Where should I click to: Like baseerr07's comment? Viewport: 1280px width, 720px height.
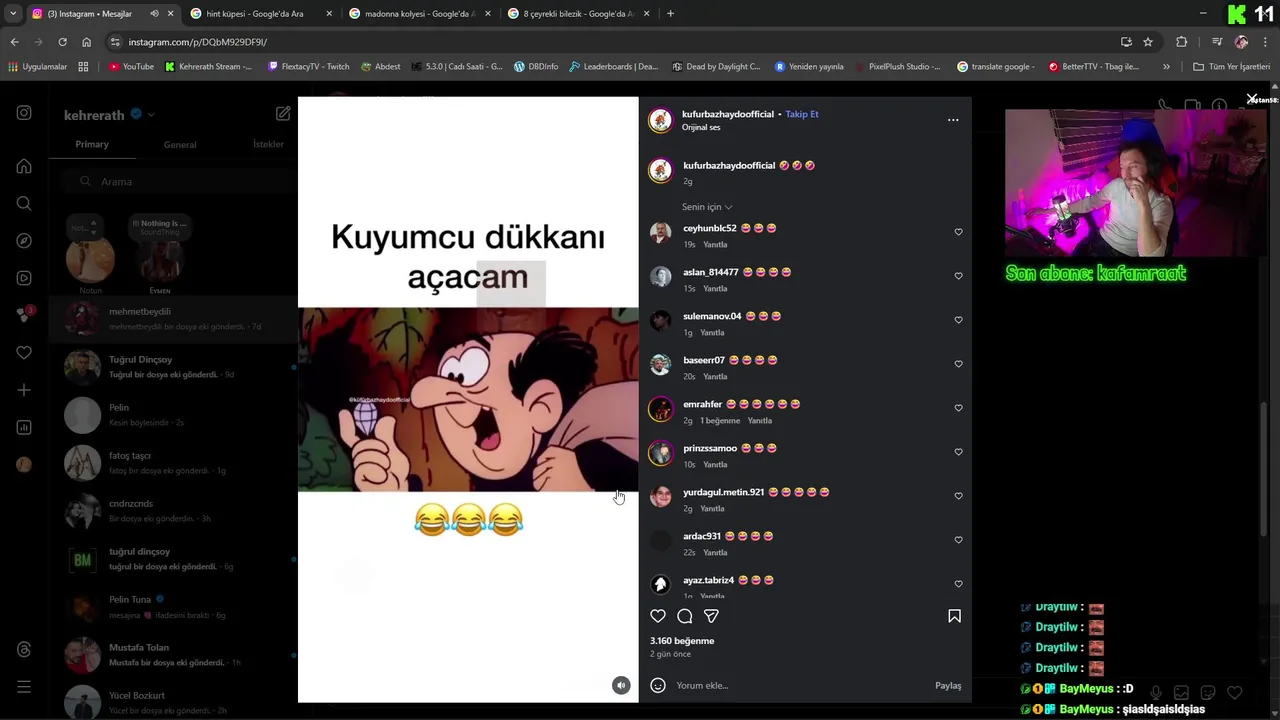(958, 364)
